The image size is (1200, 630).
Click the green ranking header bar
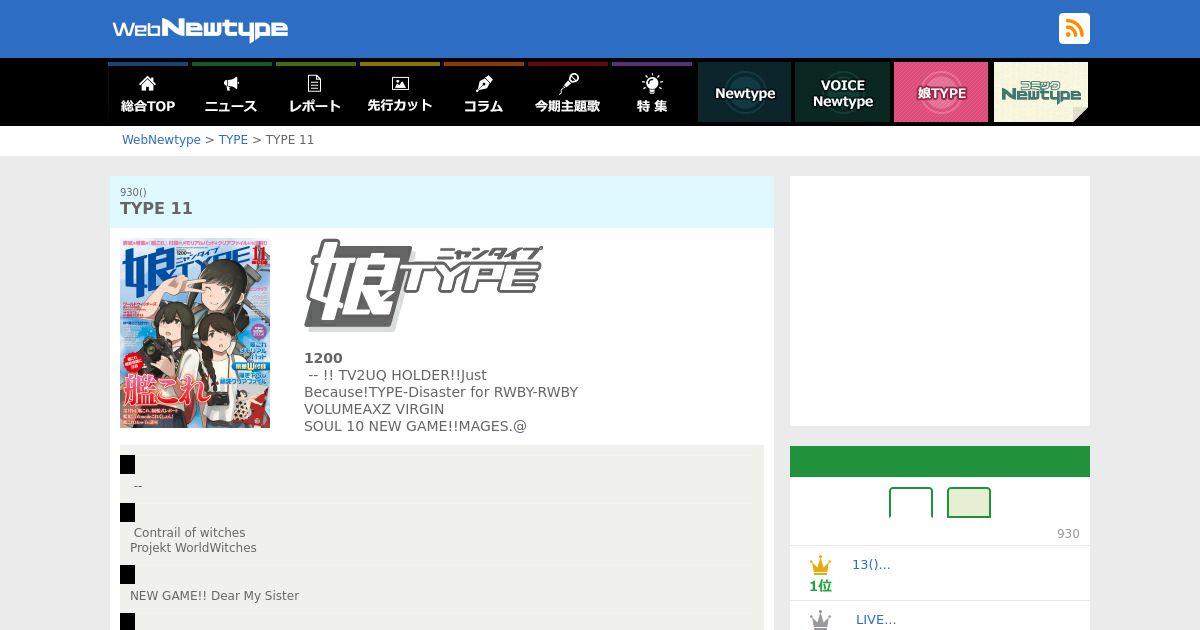[x=940, y=461]
